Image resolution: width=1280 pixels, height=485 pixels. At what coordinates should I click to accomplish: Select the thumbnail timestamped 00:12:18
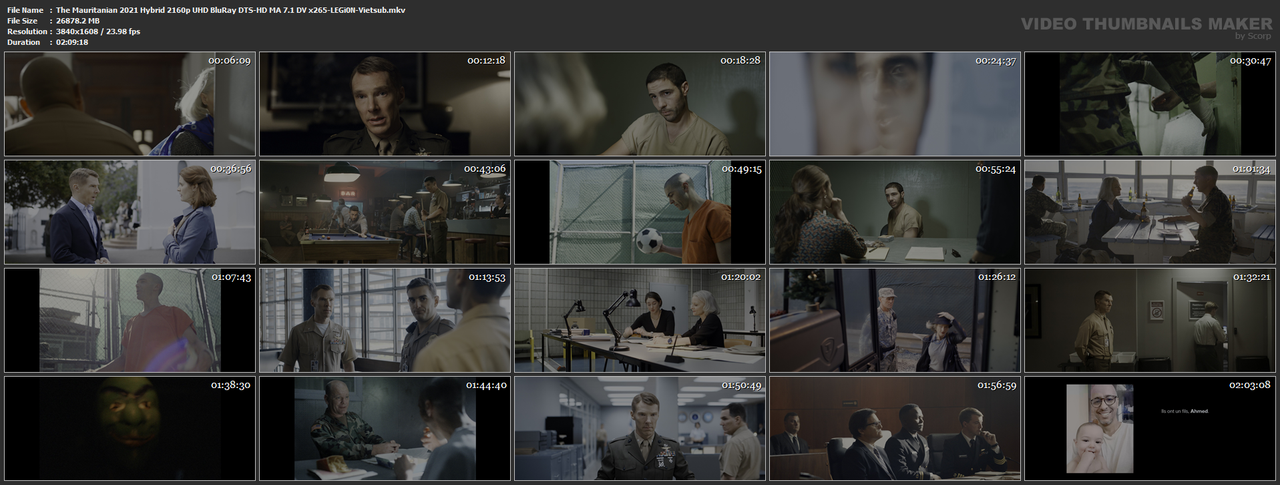coord(385,104)
